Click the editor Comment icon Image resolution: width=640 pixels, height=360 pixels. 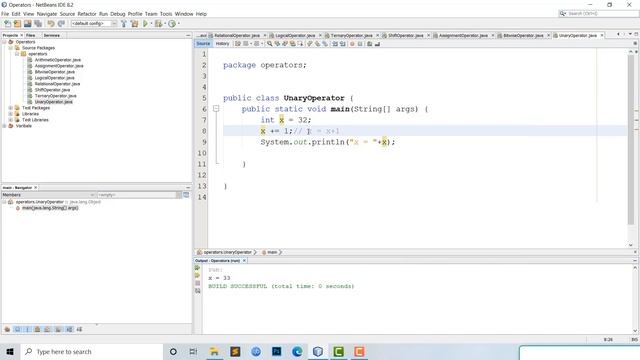coord(369,44)
